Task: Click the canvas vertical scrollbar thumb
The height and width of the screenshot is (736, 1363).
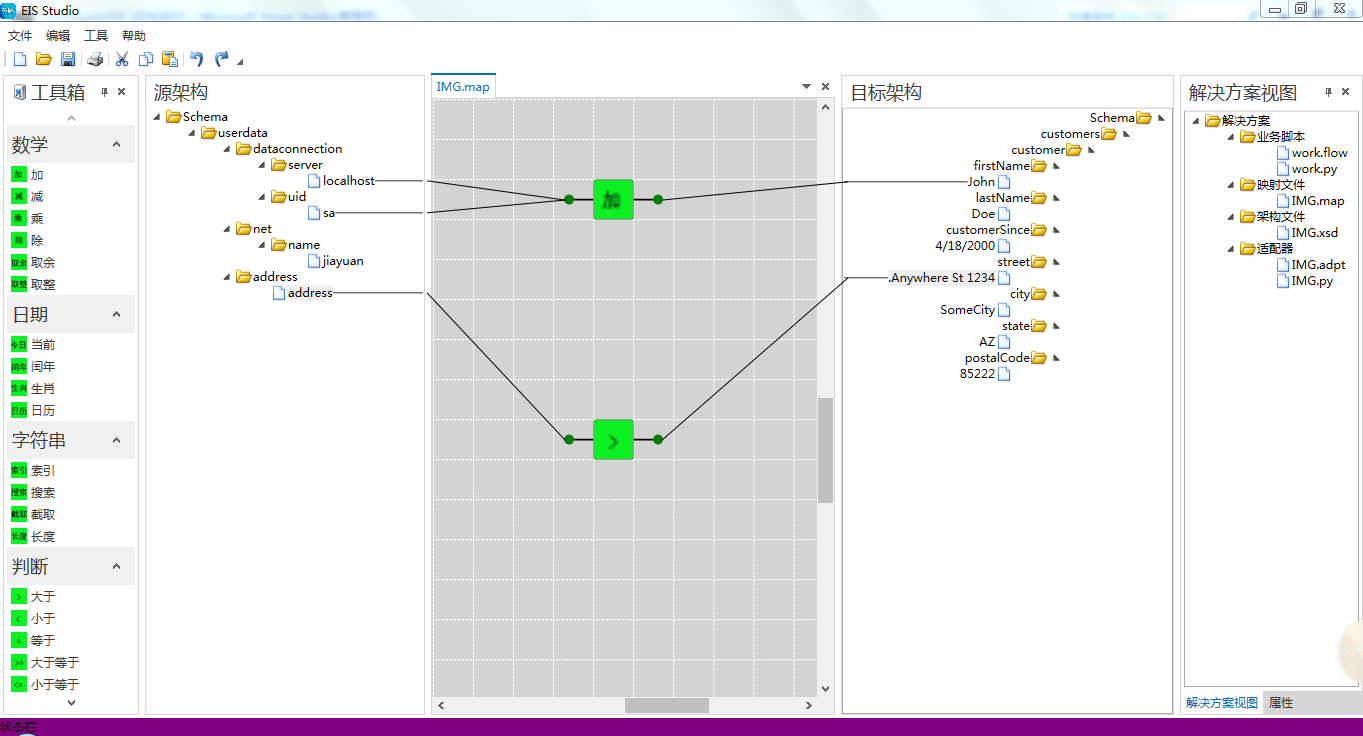Action: [825, 450]
